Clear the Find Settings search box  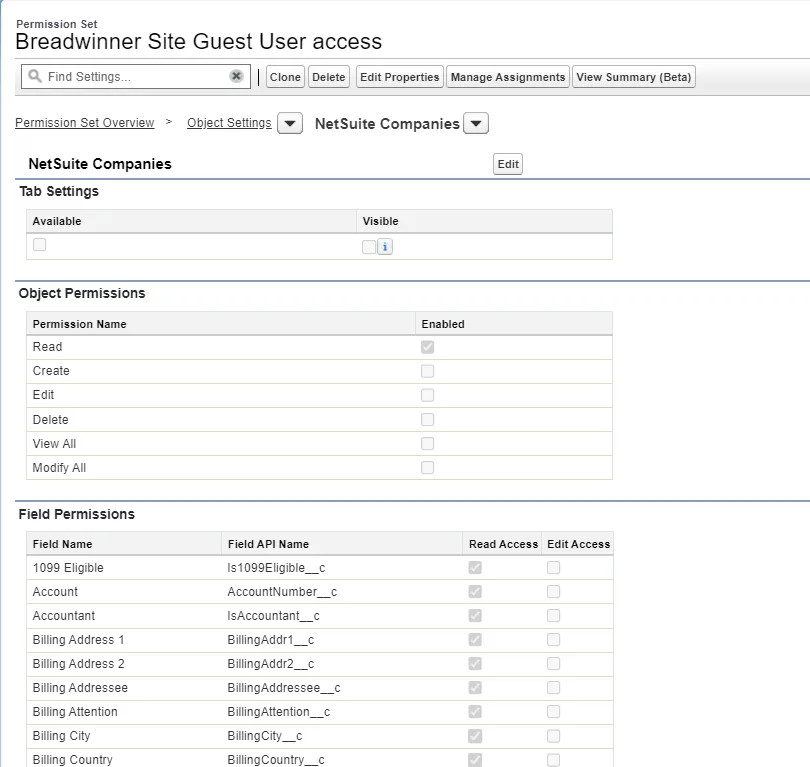pyautogui.click(x=236, y=76)
